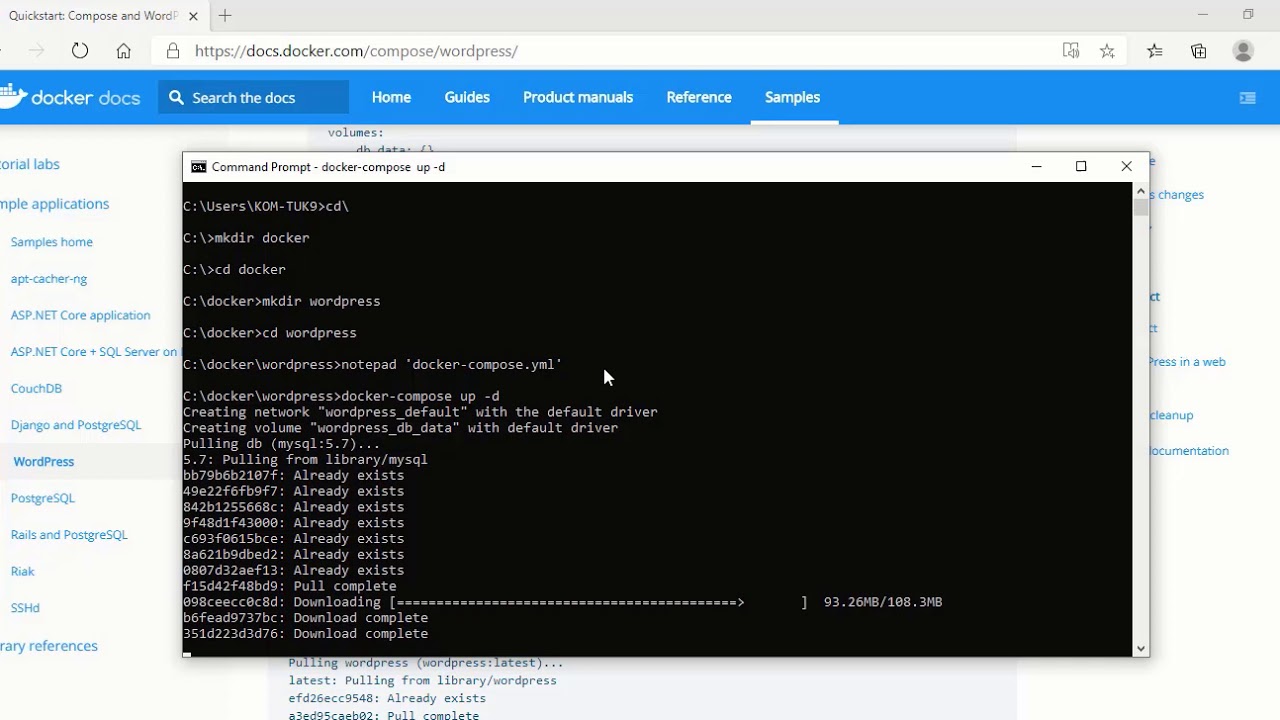The height and width of the screenshot is (720, 1280).
Task: Click the browser address bar URL
Action: [356, 51]
